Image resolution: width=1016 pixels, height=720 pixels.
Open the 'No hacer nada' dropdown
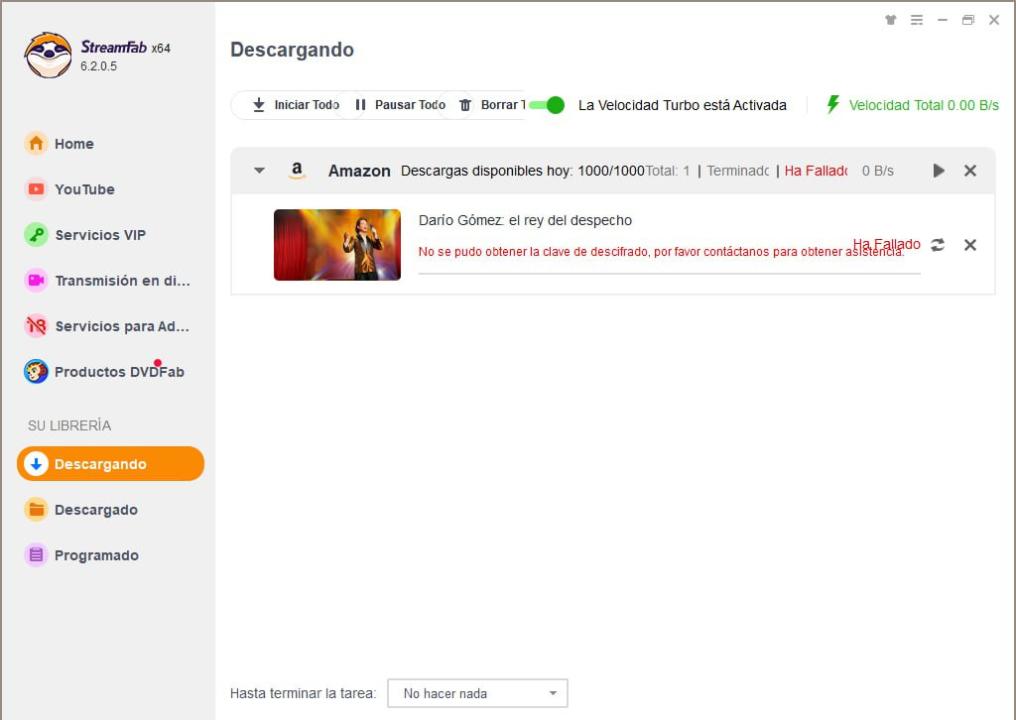(x=478, y=693)
